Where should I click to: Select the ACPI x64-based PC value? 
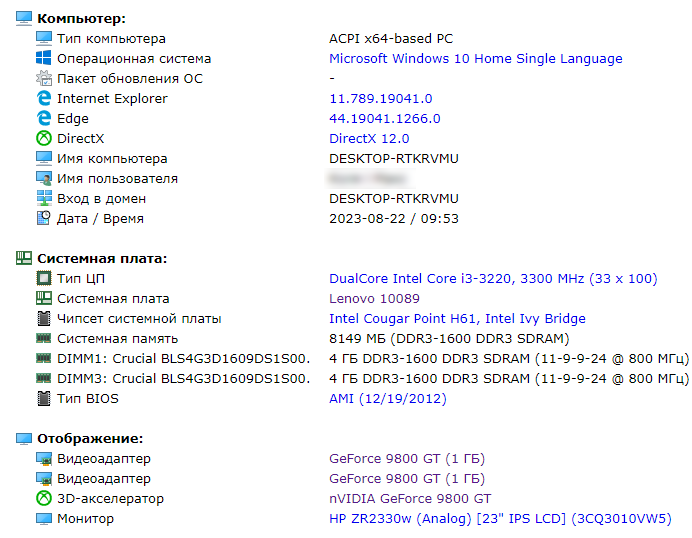coord(391,38)
